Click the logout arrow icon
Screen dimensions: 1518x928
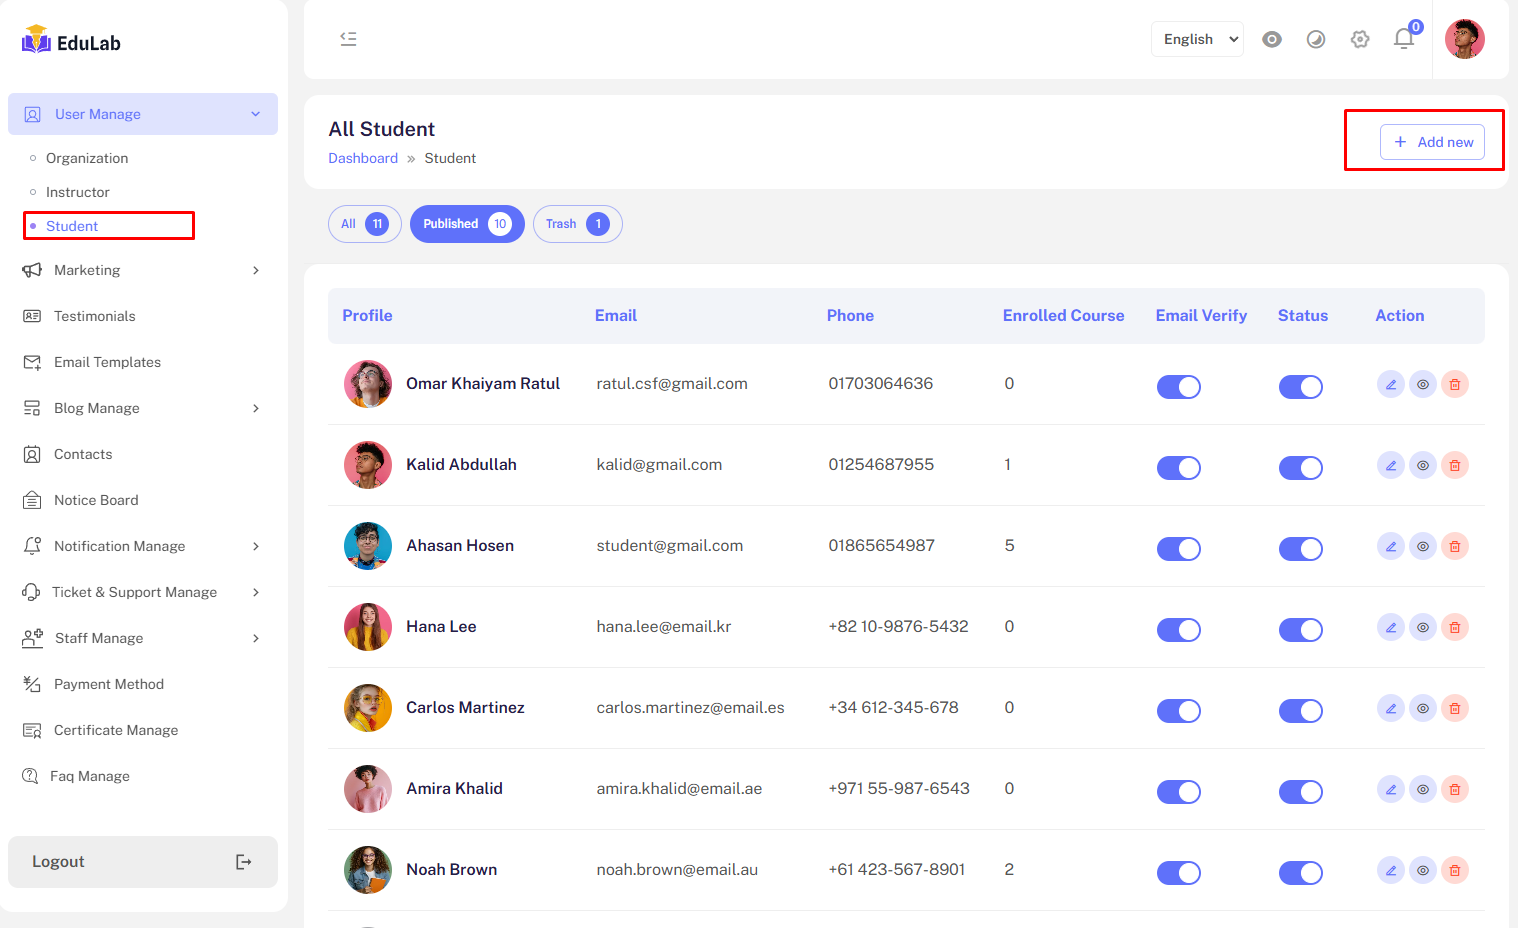[243, 862]
